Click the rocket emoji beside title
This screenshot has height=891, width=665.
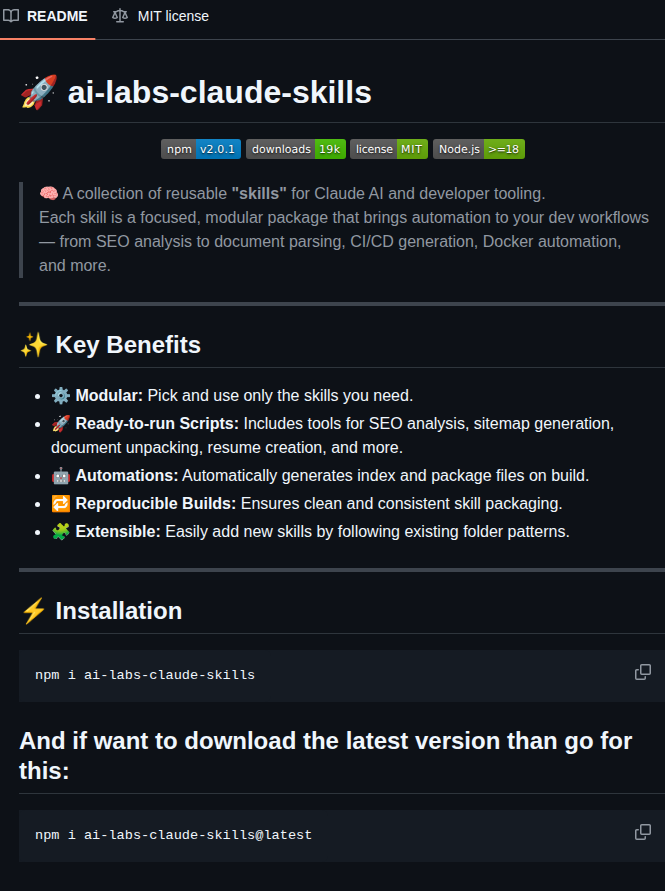click(39, 92)
